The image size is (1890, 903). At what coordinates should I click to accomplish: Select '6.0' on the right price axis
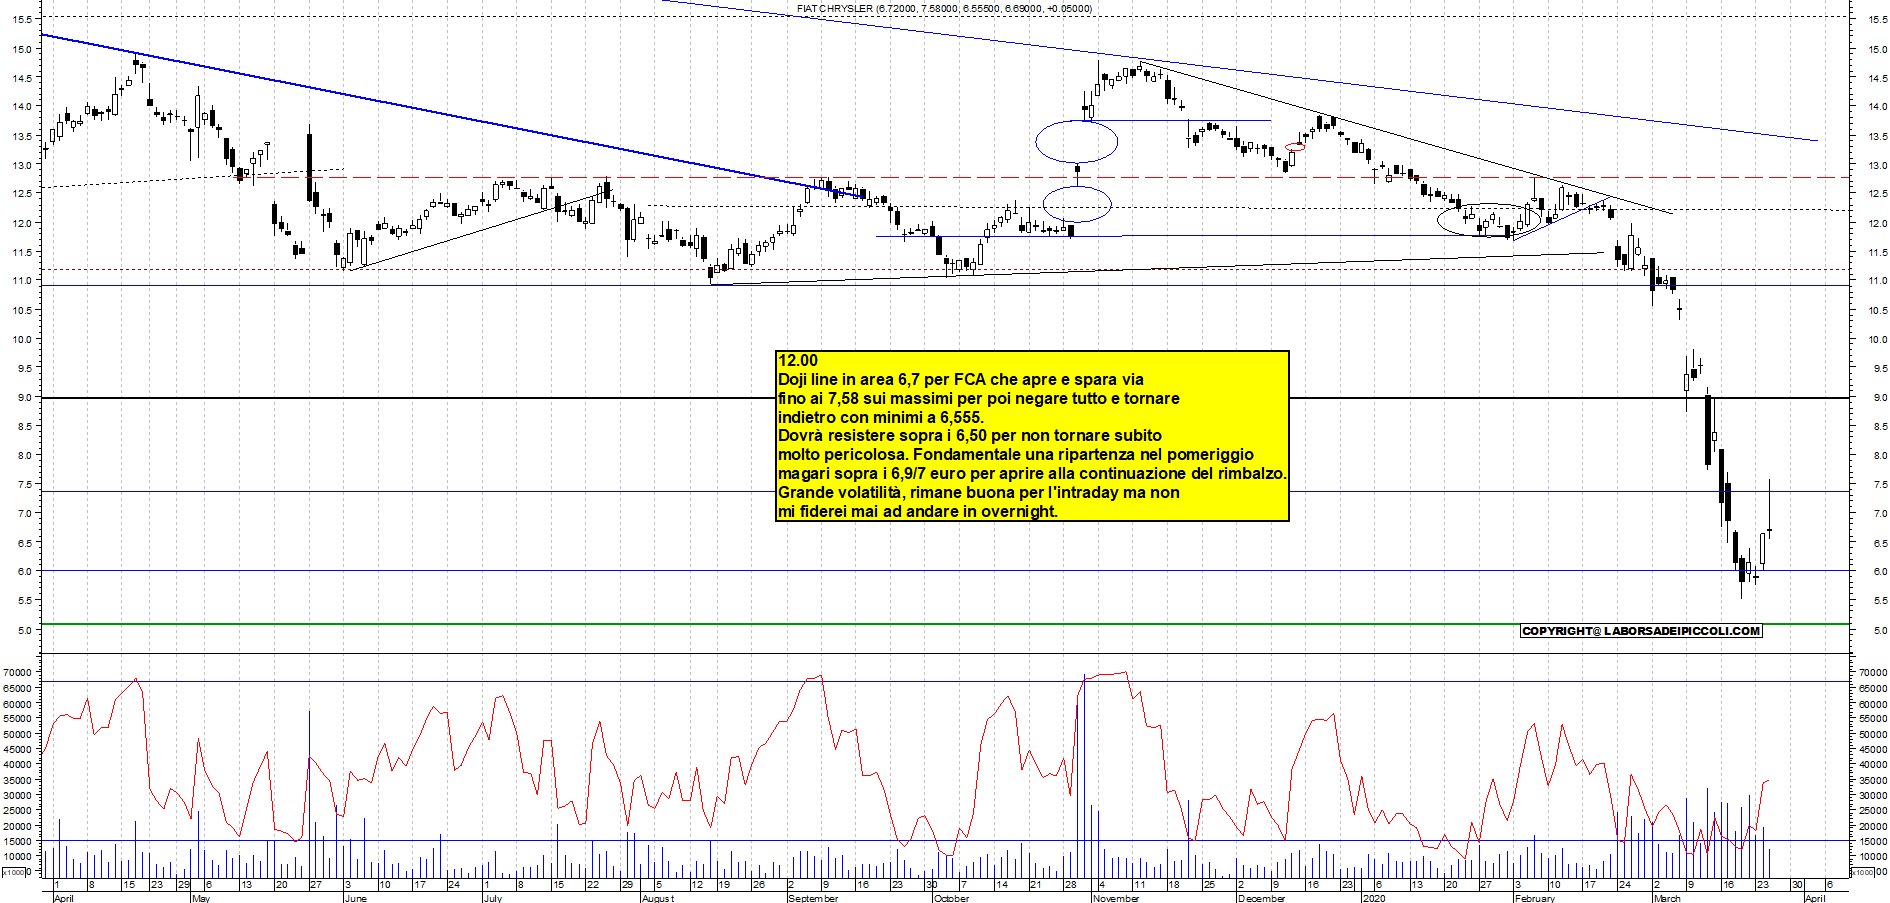pos(1880,572)
